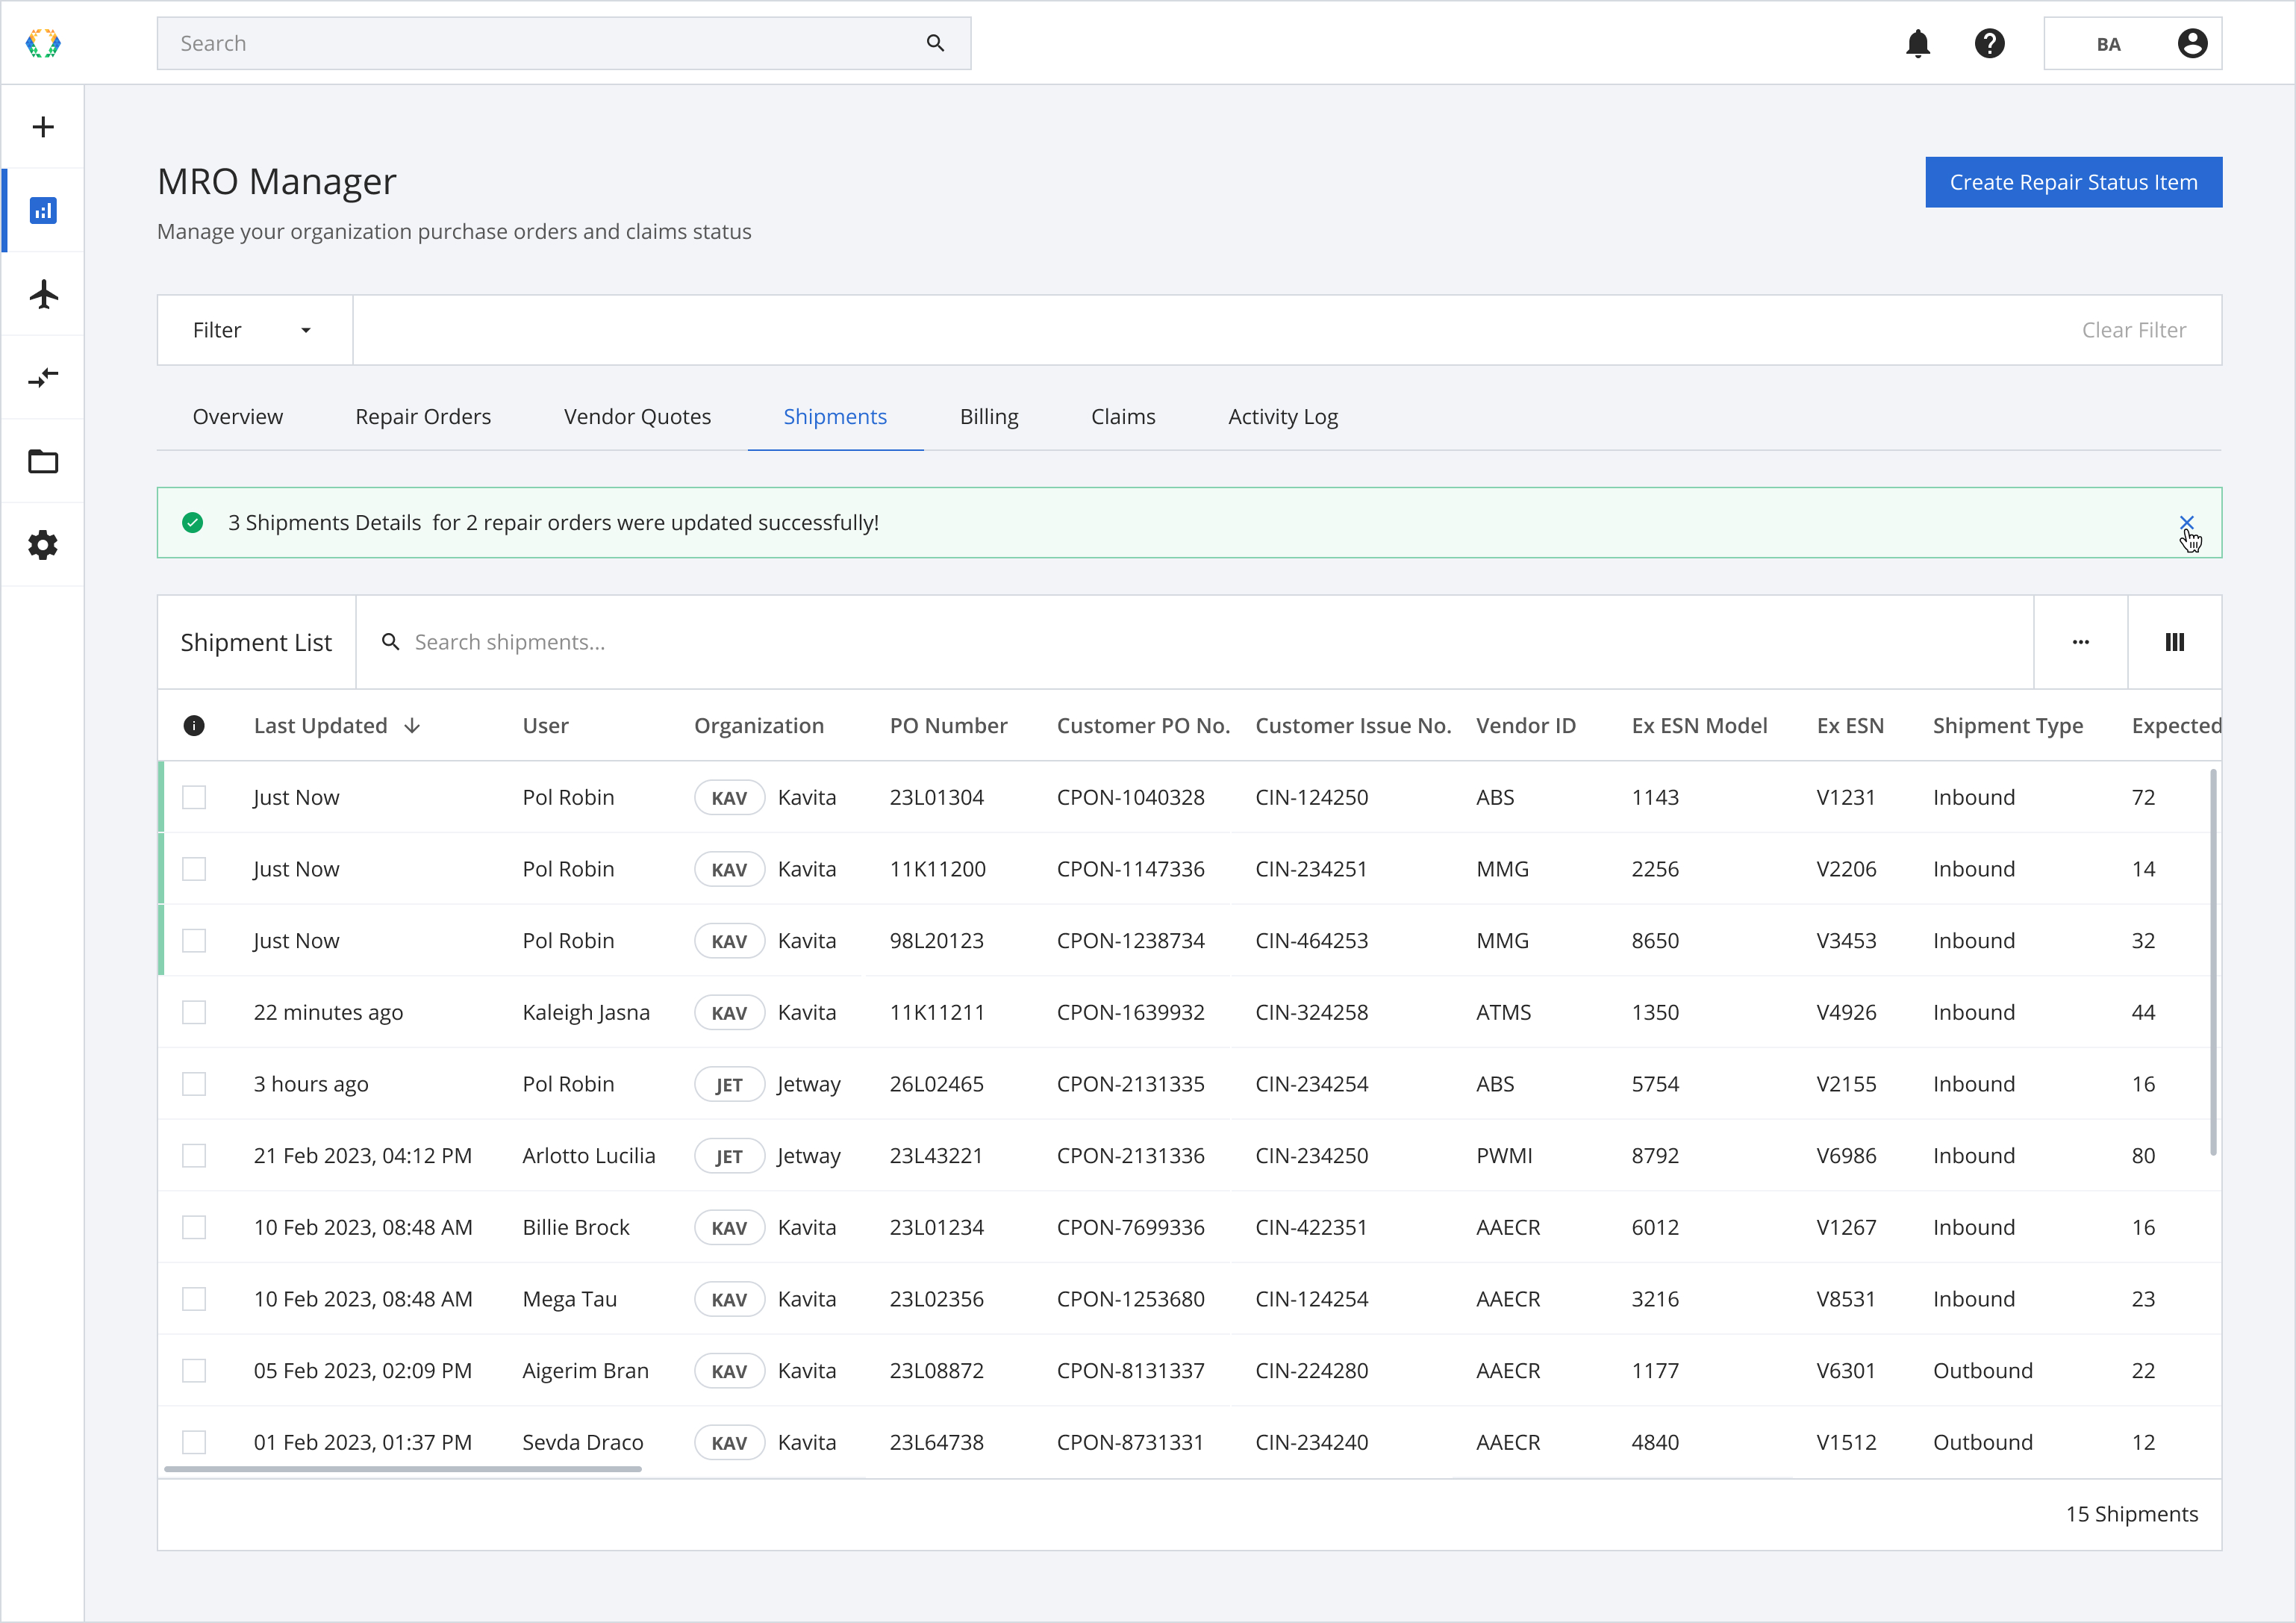The image size is (2296, 1623).
Task: Sort by Last Updated column header
Action: (320, 726)
